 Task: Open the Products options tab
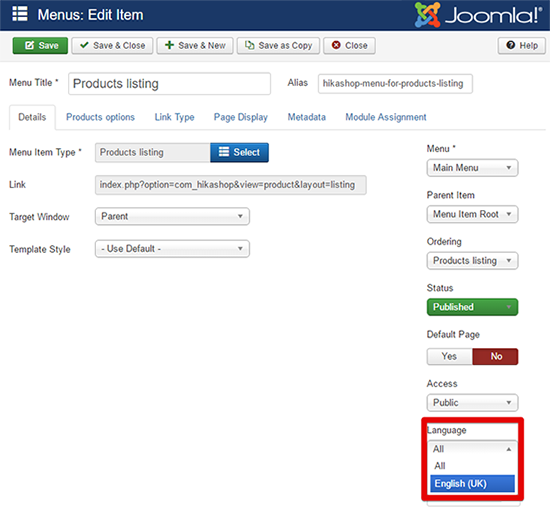[100, 117]
